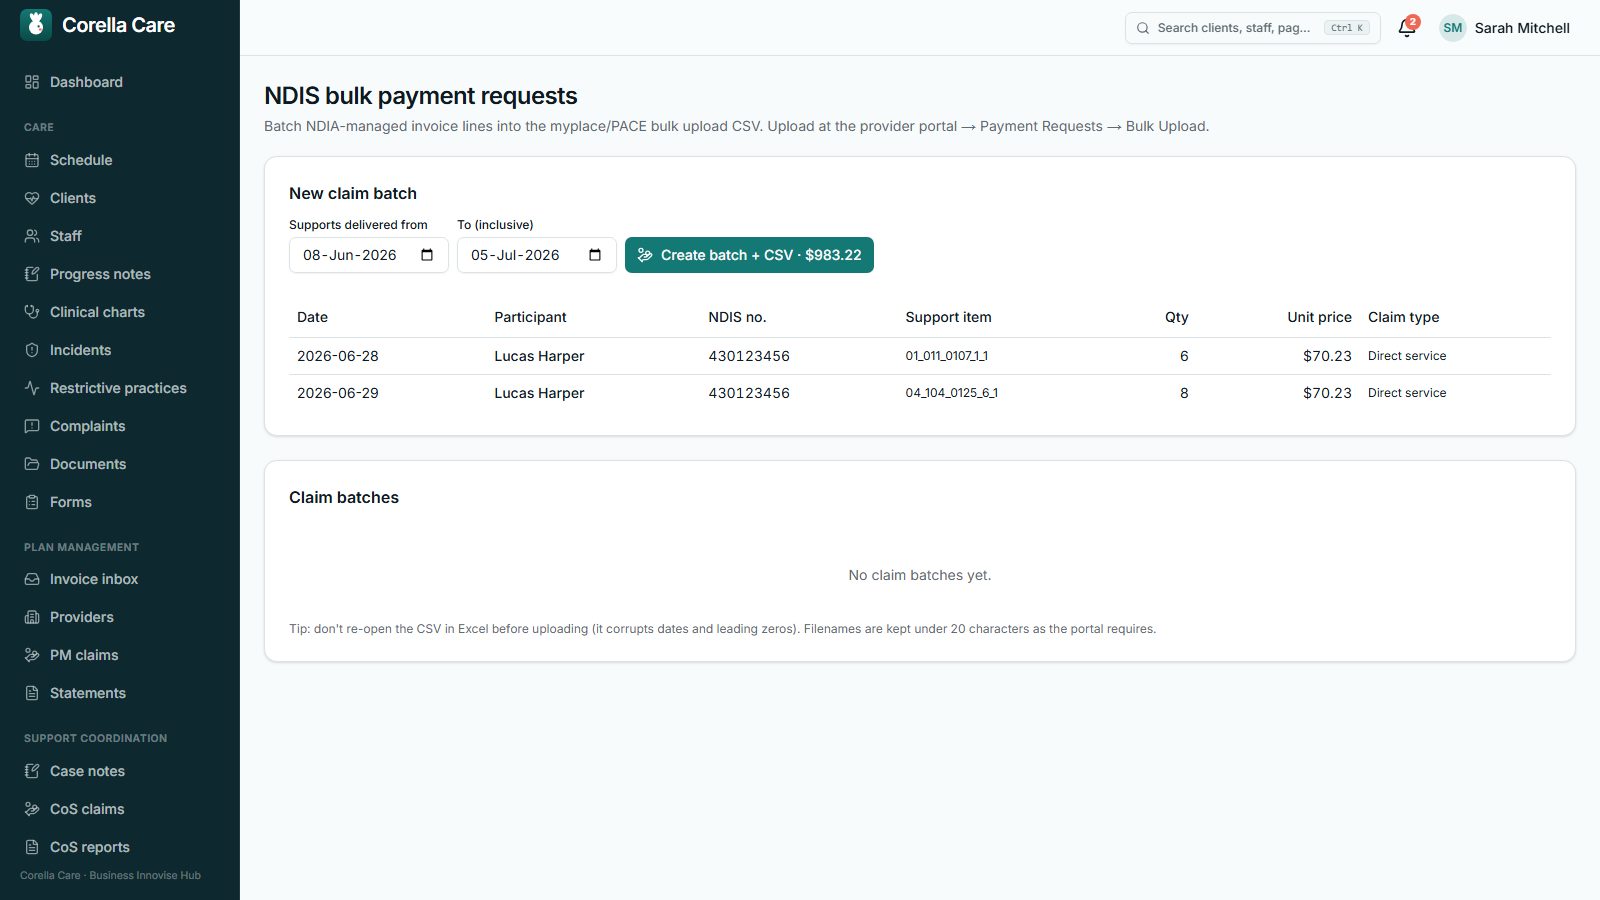Screen dimensions: 1600x900
Task: Click the Incidents shield icon
Action: click(32, 350)
